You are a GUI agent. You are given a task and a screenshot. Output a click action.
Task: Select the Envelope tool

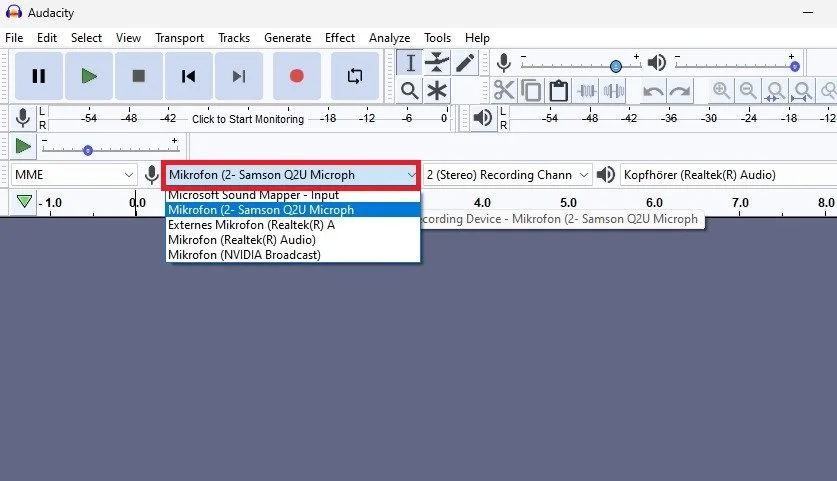(x=437, y=63)
